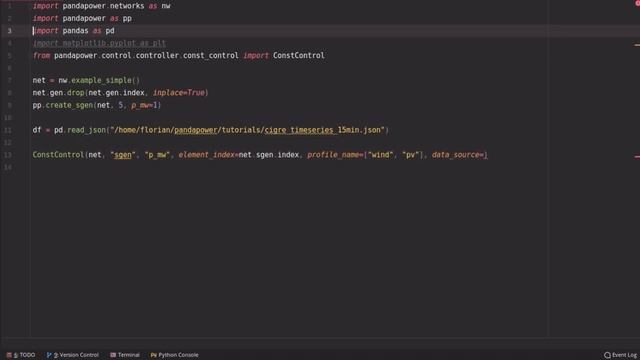The image size is (640, 360).
Task: Click the "pv" string literal
Action: [x=411, y=155]
